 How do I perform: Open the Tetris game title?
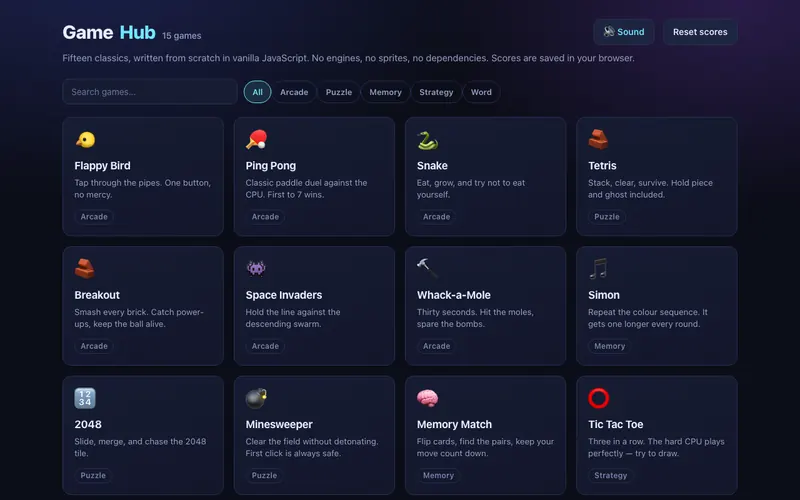click(x=602, y=166)
